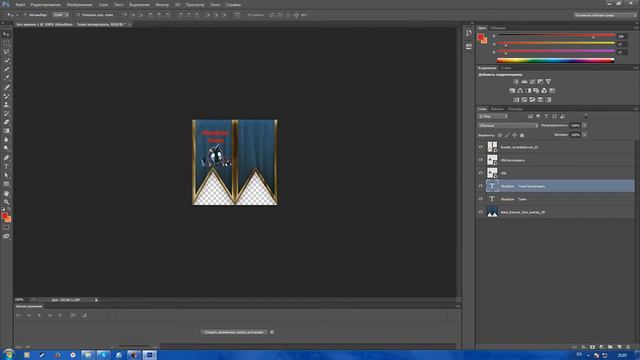Viewport: 640px width, 360px height.
Task: Open the layer filter kind dropdown
Action: click(493, 116)
